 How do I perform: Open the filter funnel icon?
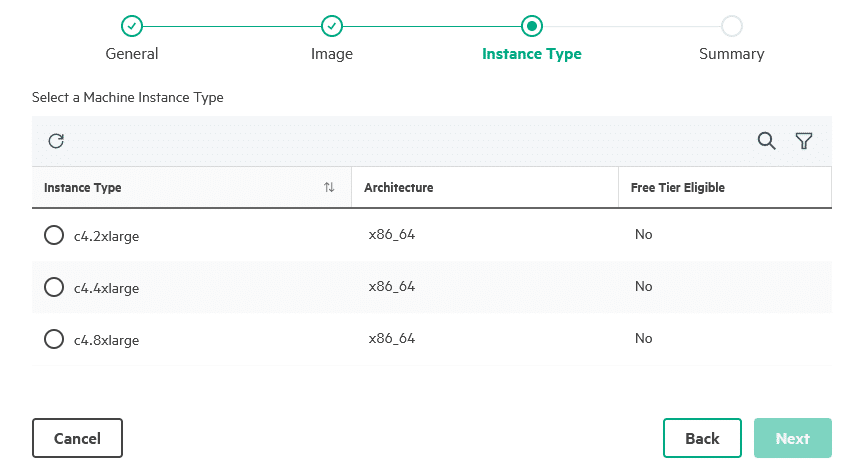(804, 141)
